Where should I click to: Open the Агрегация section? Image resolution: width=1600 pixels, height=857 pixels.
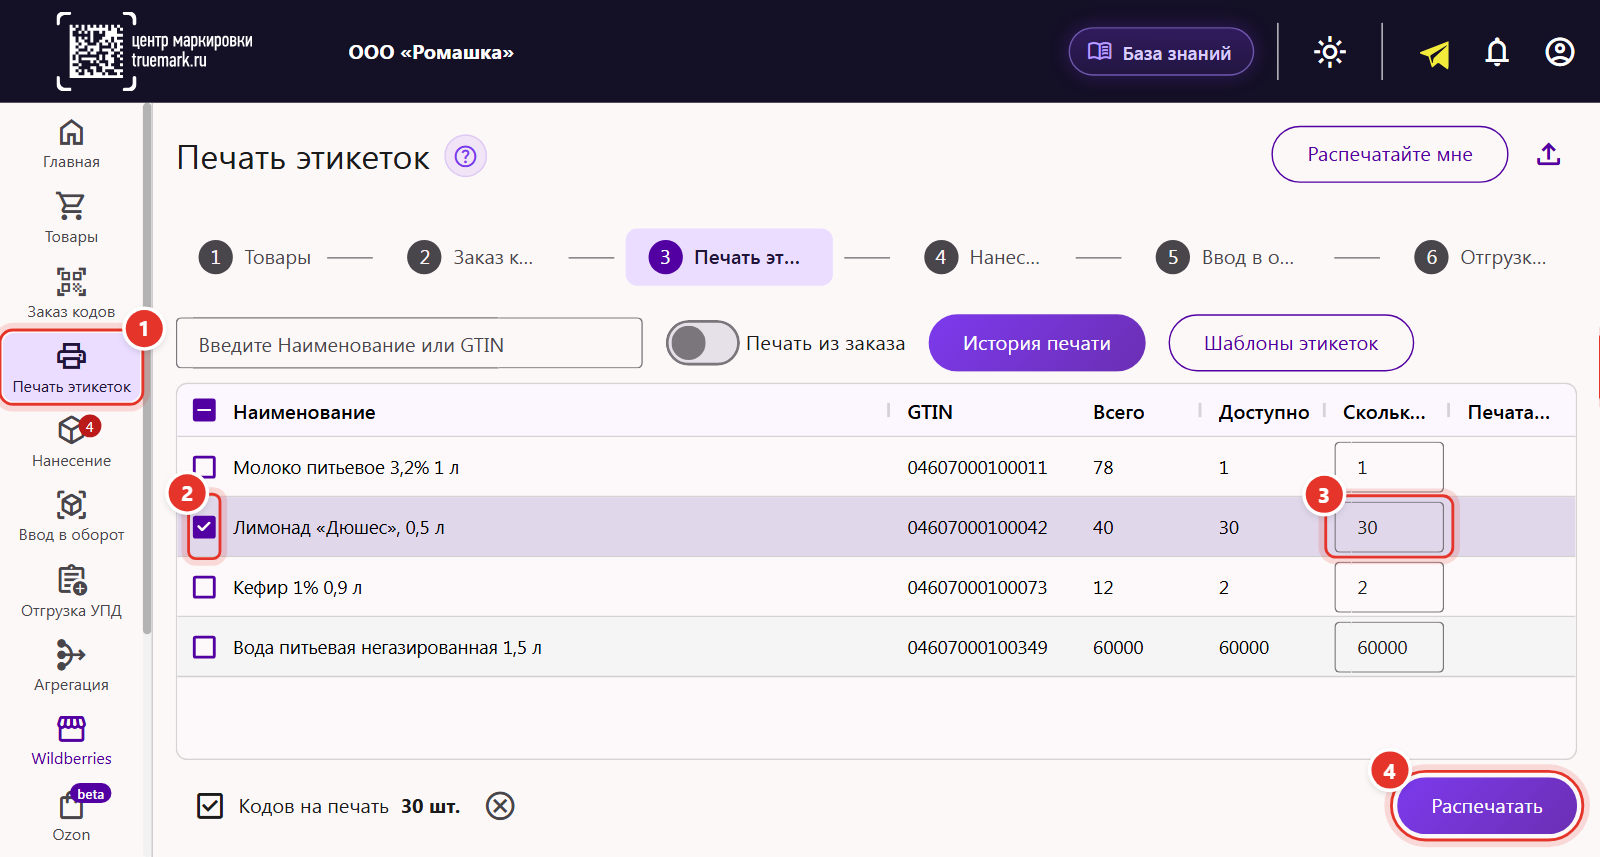71,667
